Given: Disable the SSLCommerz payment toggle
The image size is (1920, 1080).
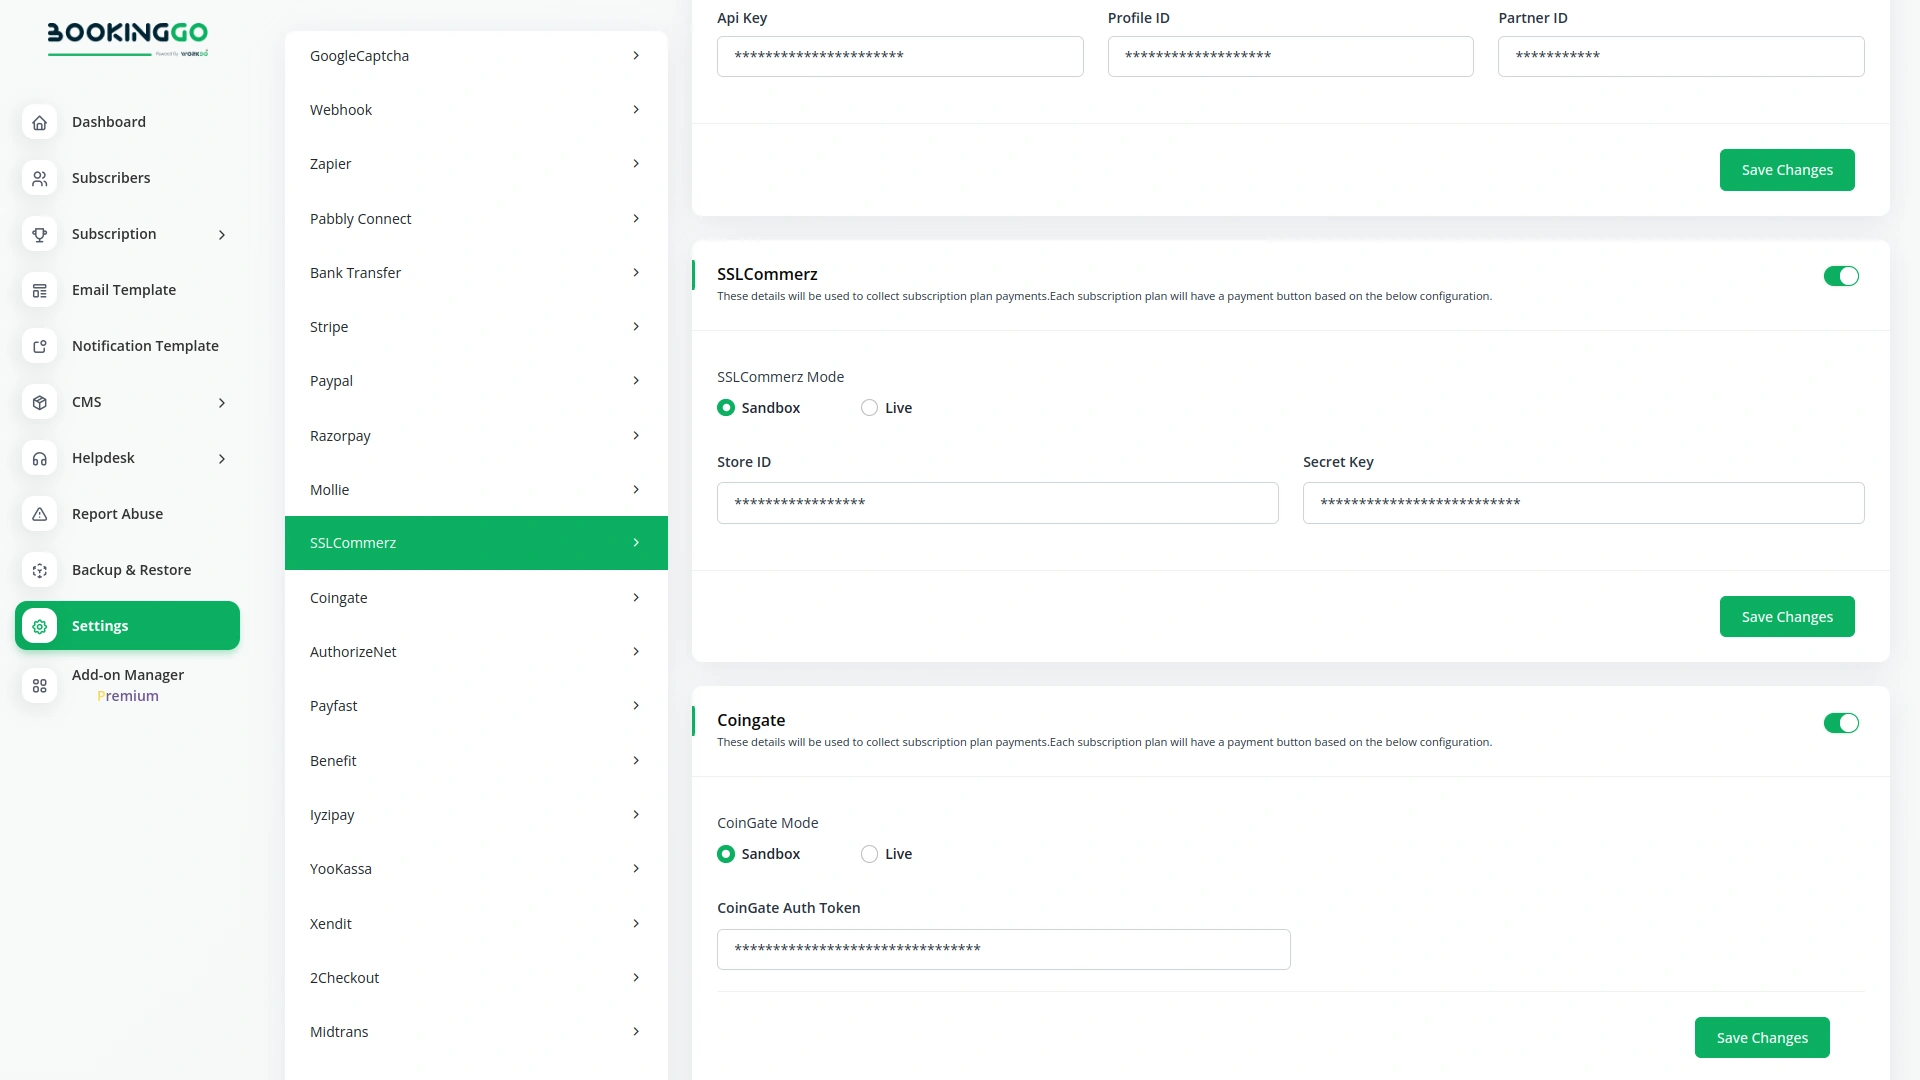Looking at the screenshot, I should point(1841,276).
